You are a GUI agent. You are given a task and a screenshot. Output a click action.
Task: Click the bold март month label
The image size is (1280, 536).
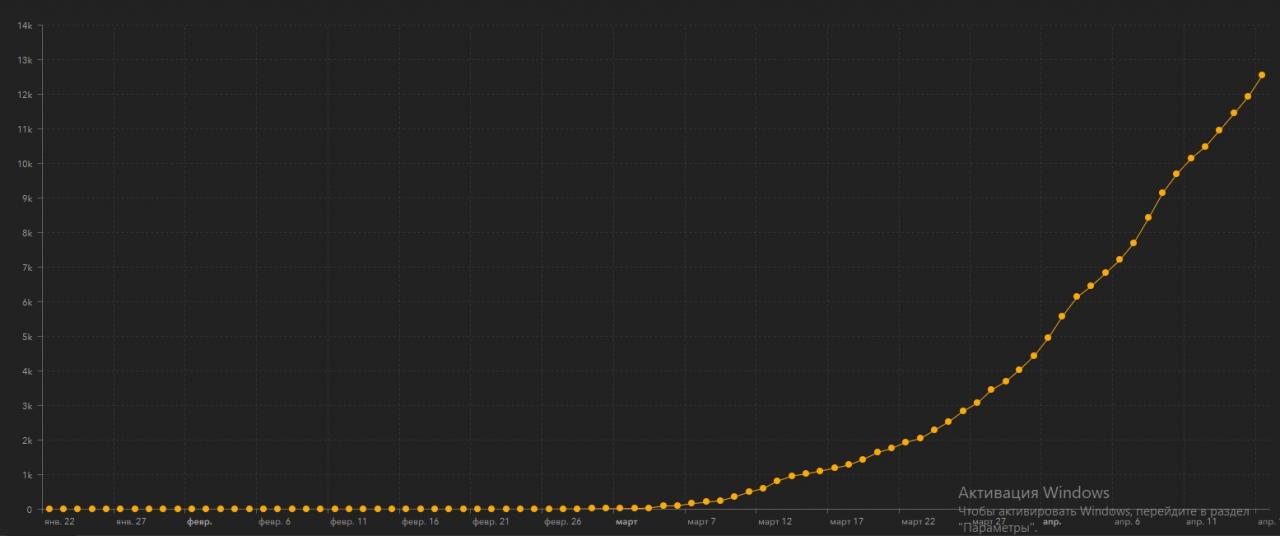coord(627,522)
